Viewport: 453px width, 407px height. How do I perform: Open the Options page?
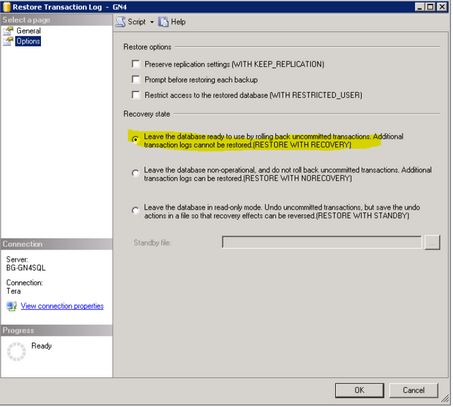28,41
